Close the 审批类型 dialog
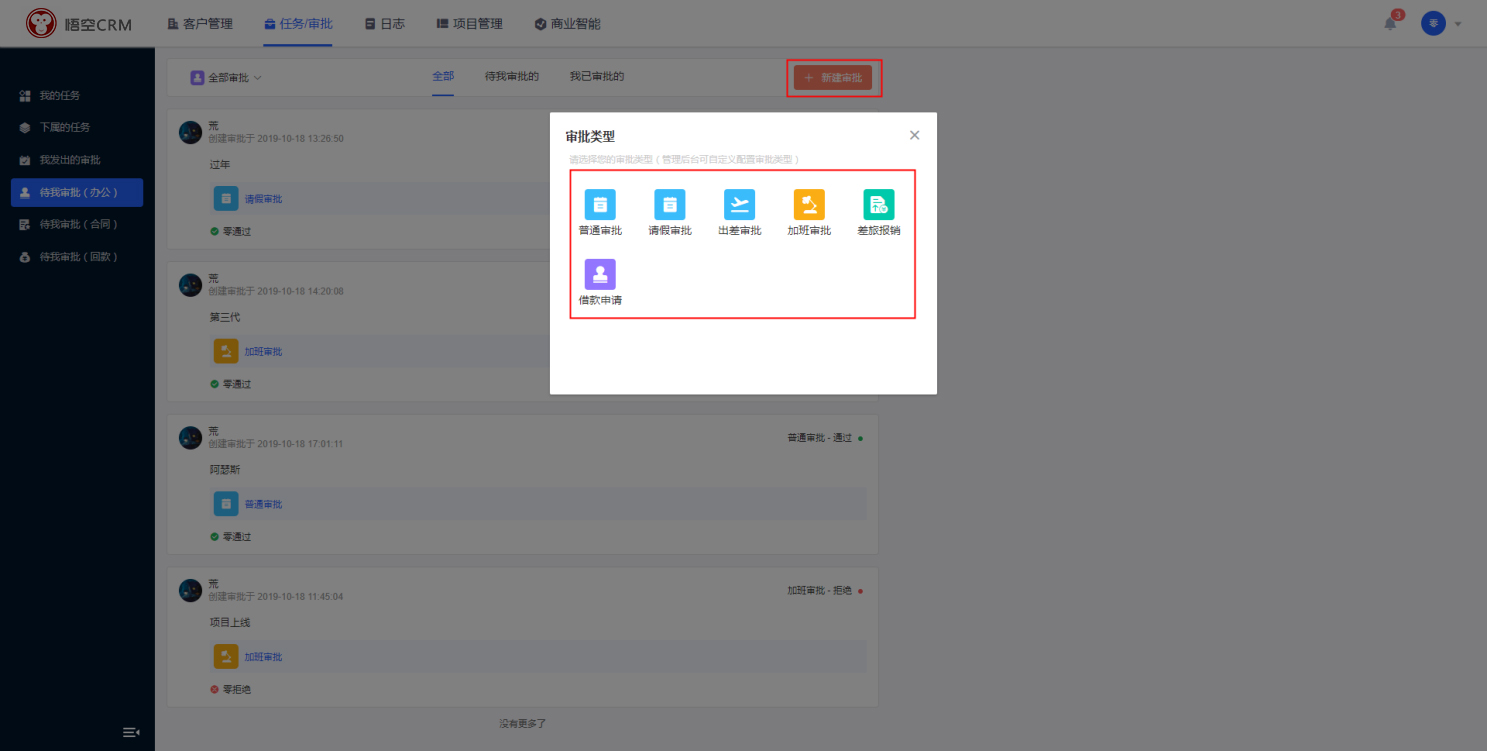Viewport: 1487px width, 751px height. (x=914, y=135)
